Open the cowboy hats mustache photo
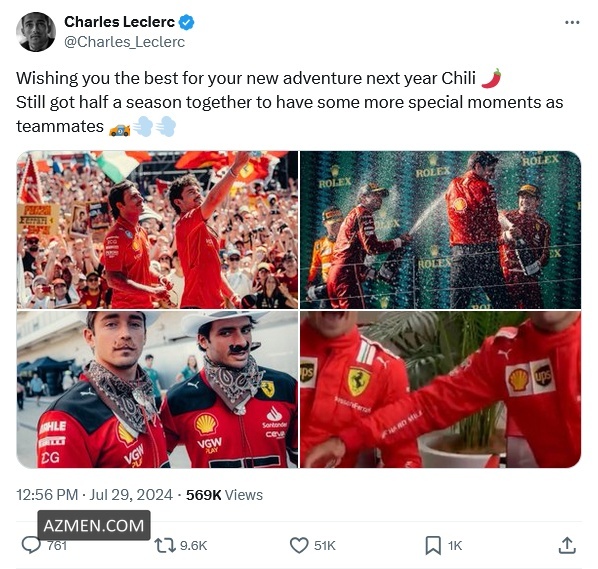 pyautogui.click(x=157, y=389)
